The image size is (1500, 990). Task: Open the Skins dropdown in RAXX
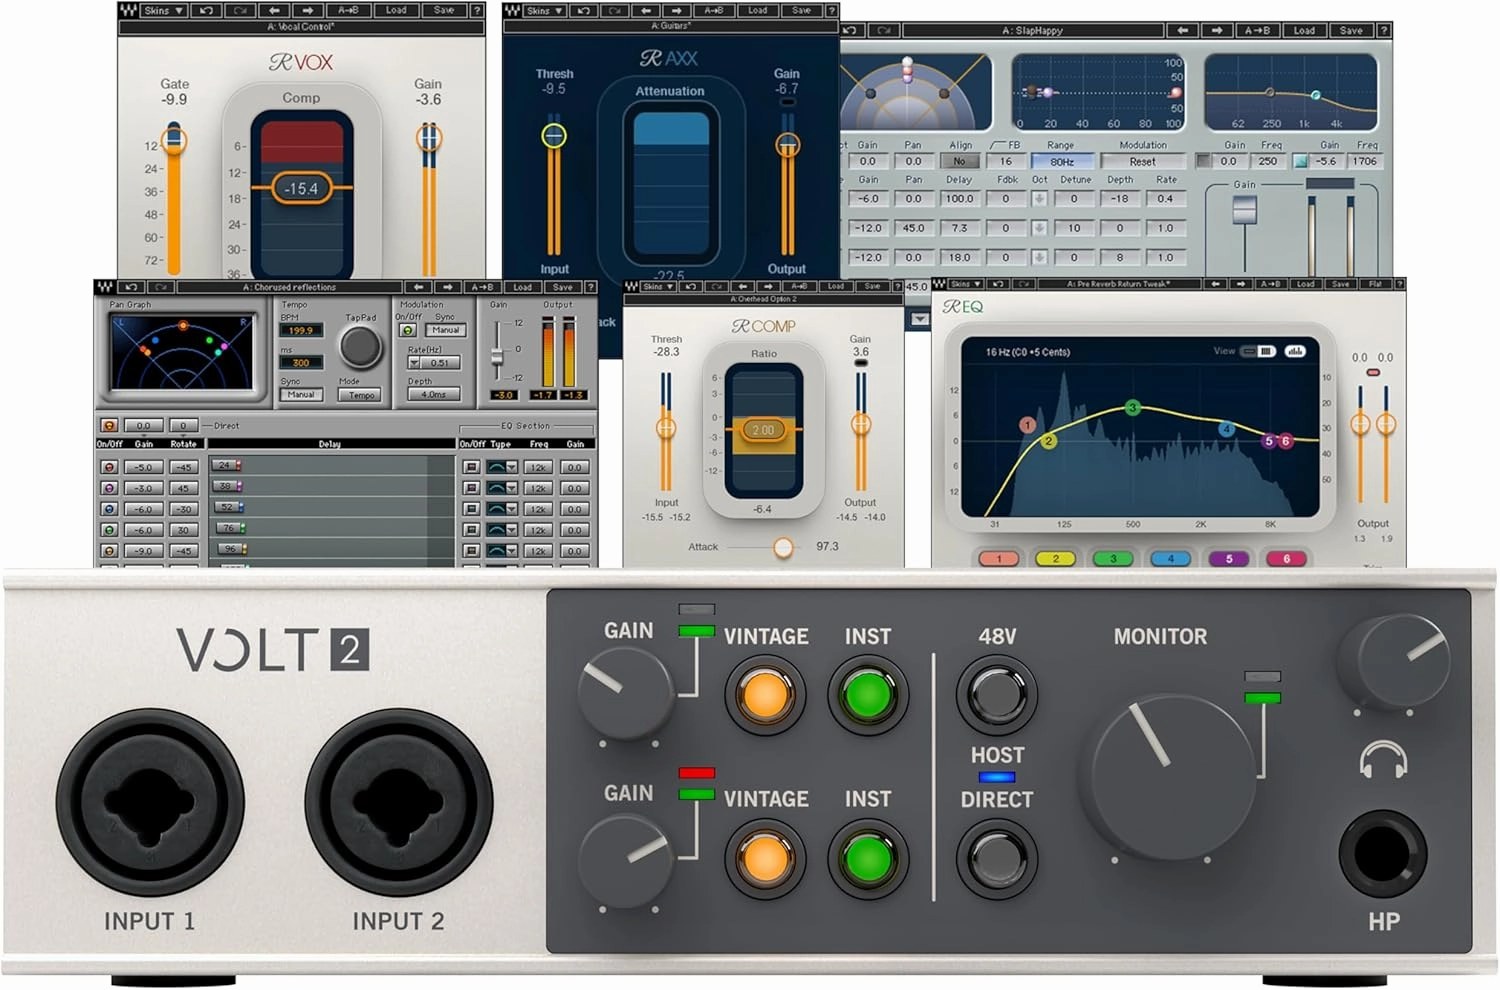pyautogui.click(x=544, y=10)
